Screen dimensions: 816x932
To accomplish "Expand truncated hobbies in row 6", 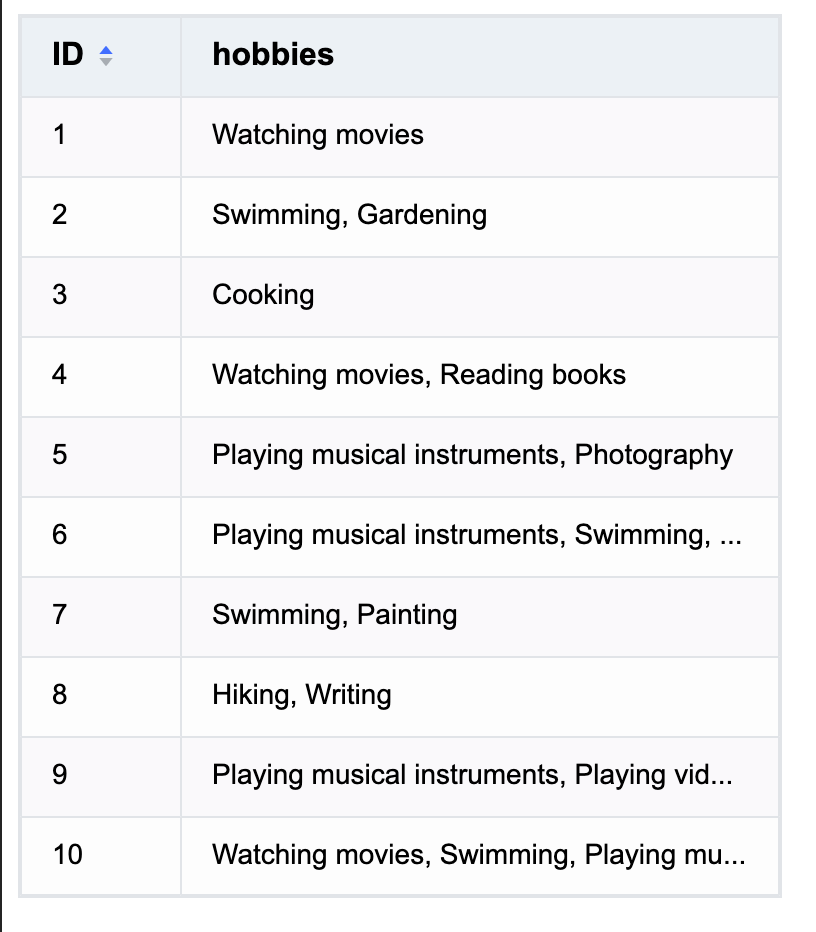I will pyautogui.click(x=480, y=537).
